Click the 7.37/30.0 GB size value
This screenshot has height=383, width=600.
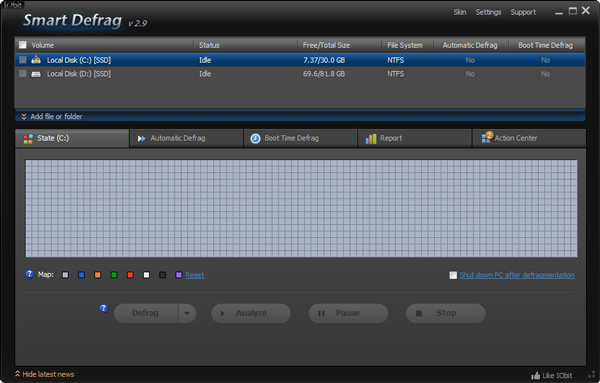click(x=324, y=60)
